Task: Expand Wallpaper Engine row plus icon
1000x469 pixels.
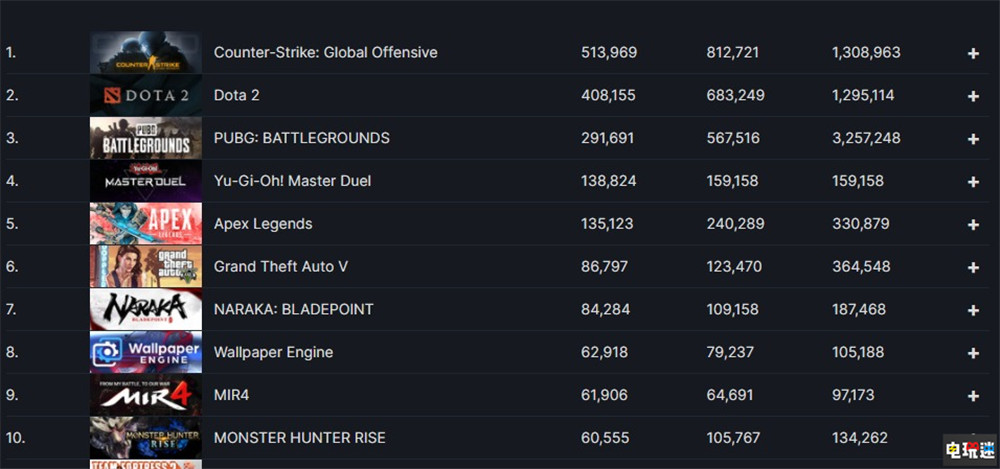Action: click(973, 353)
